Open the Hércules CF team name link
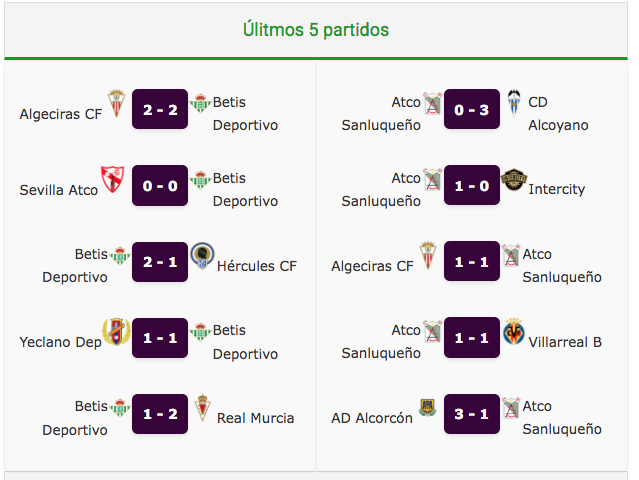 pyautogui.click(x=257, y=266)
